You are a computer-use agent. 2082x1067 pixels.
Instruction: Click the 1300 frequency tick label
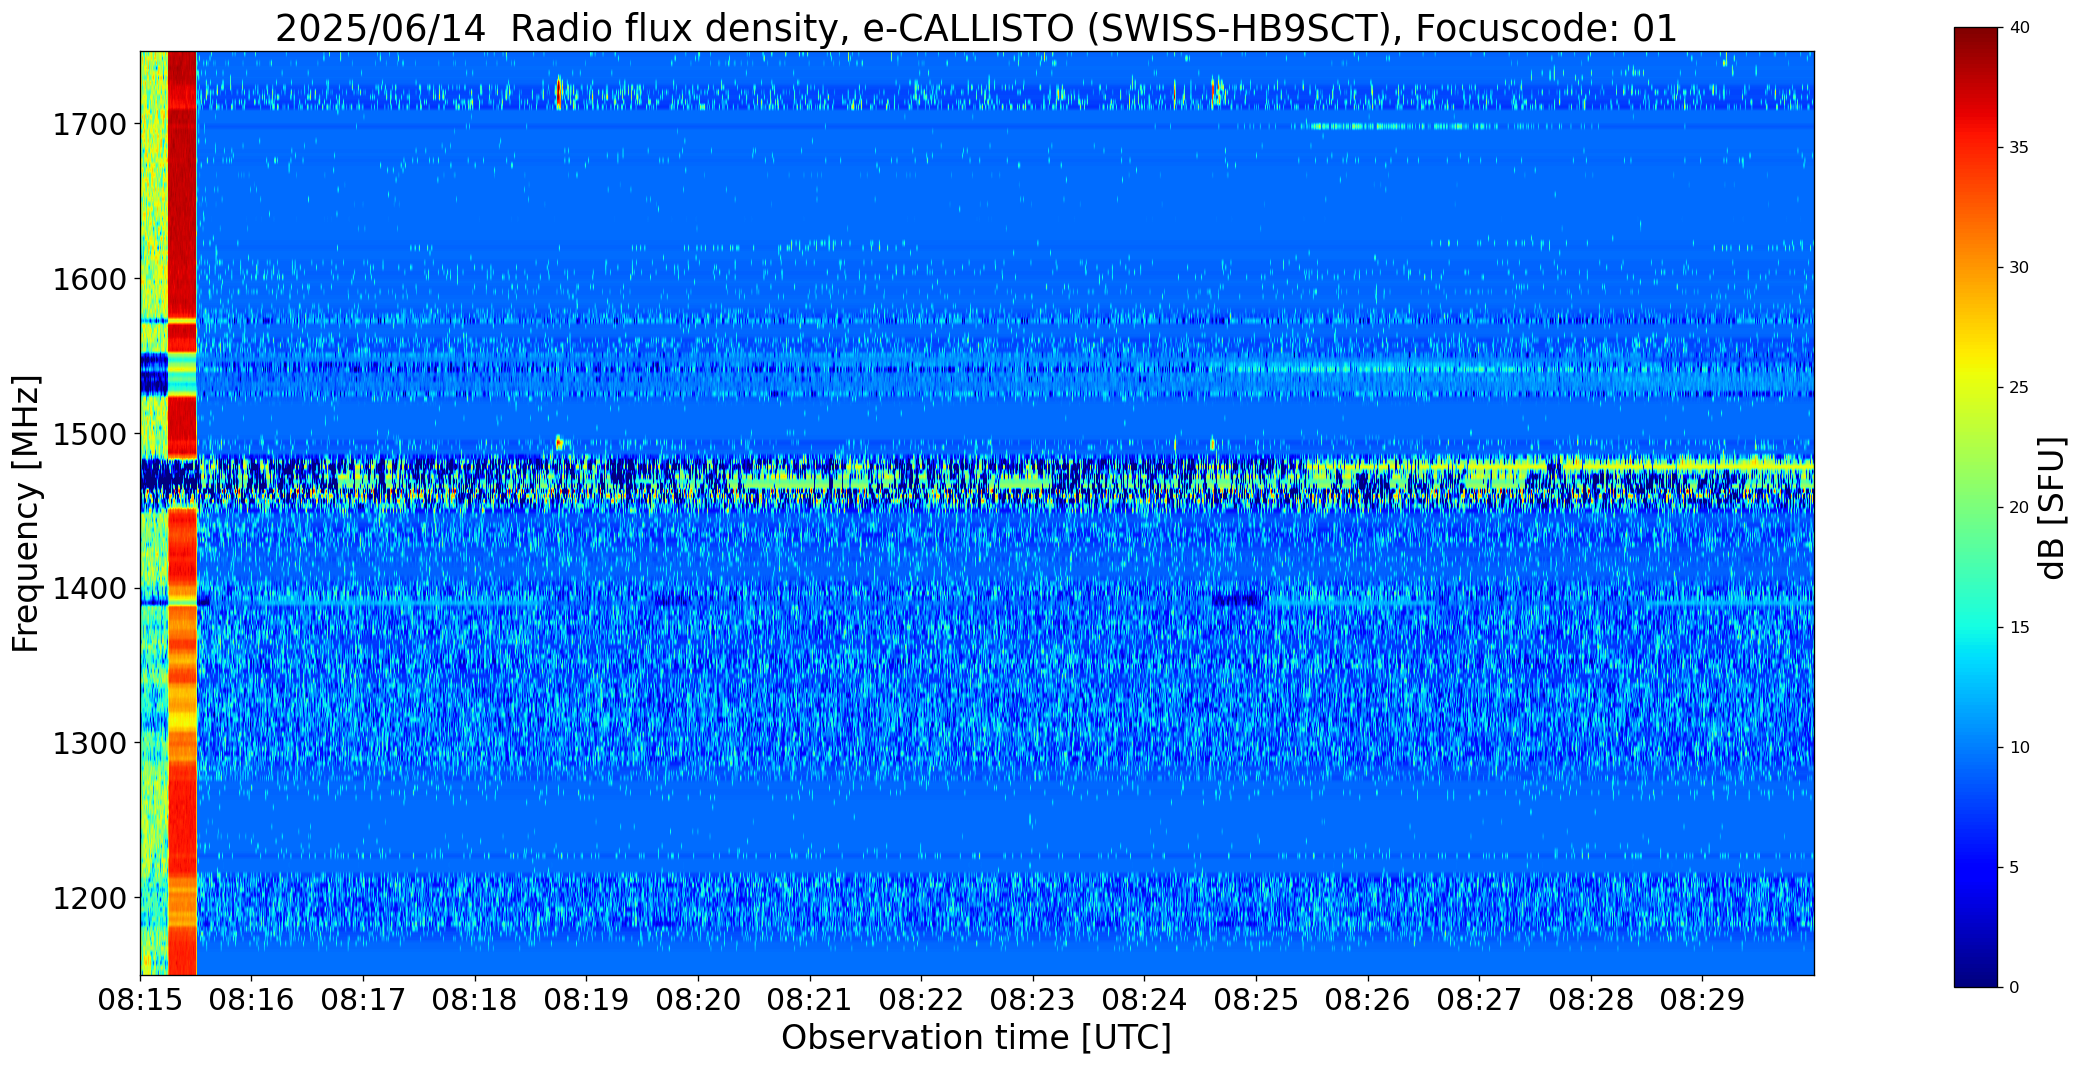click(x=89, y=744)
